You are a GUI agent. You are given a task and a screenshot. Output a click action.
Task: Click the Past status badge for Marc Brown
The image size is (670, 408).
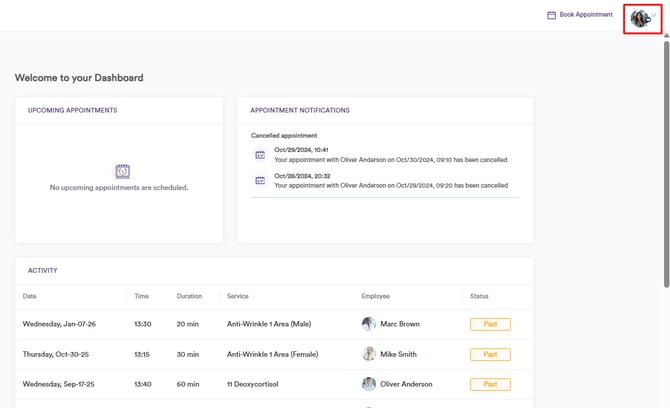(x=490, y=324)
